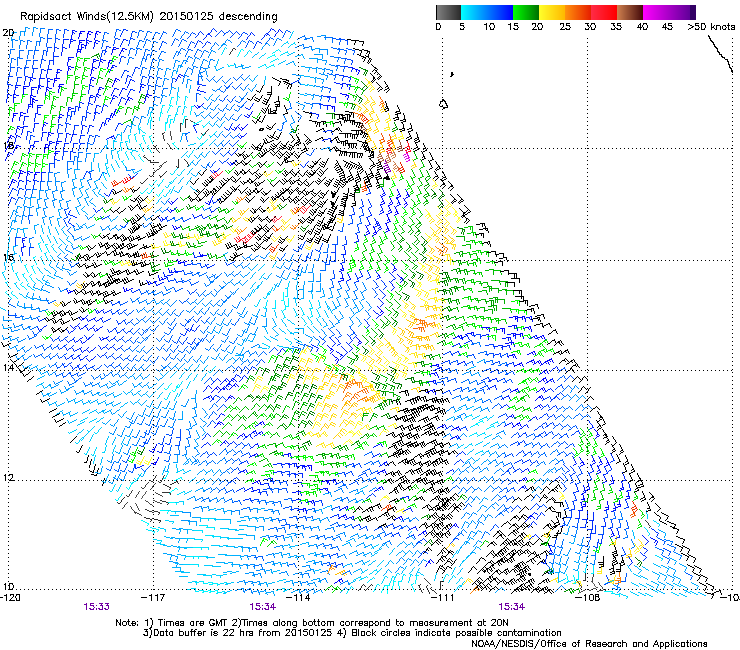Click the "40" tick label under the color scale
740x650 pixels.
pyautogui.click(x=642, y=27)
